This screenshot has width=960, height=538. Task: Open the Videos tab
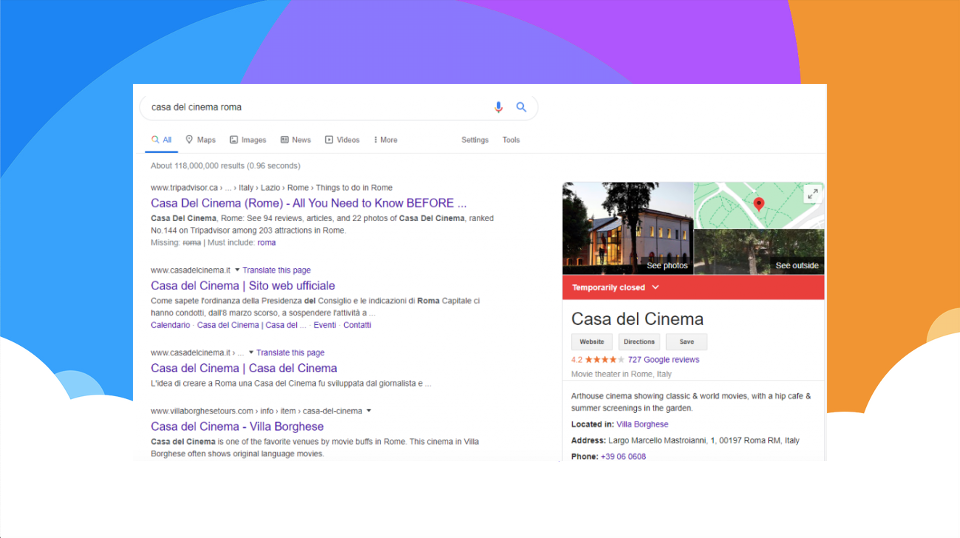342,140
